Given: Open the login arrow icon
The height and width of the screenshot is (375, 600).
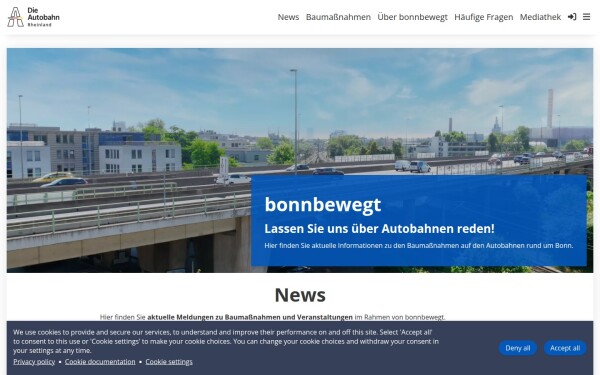Looking at the screenshot, I should tap(572, 17).
